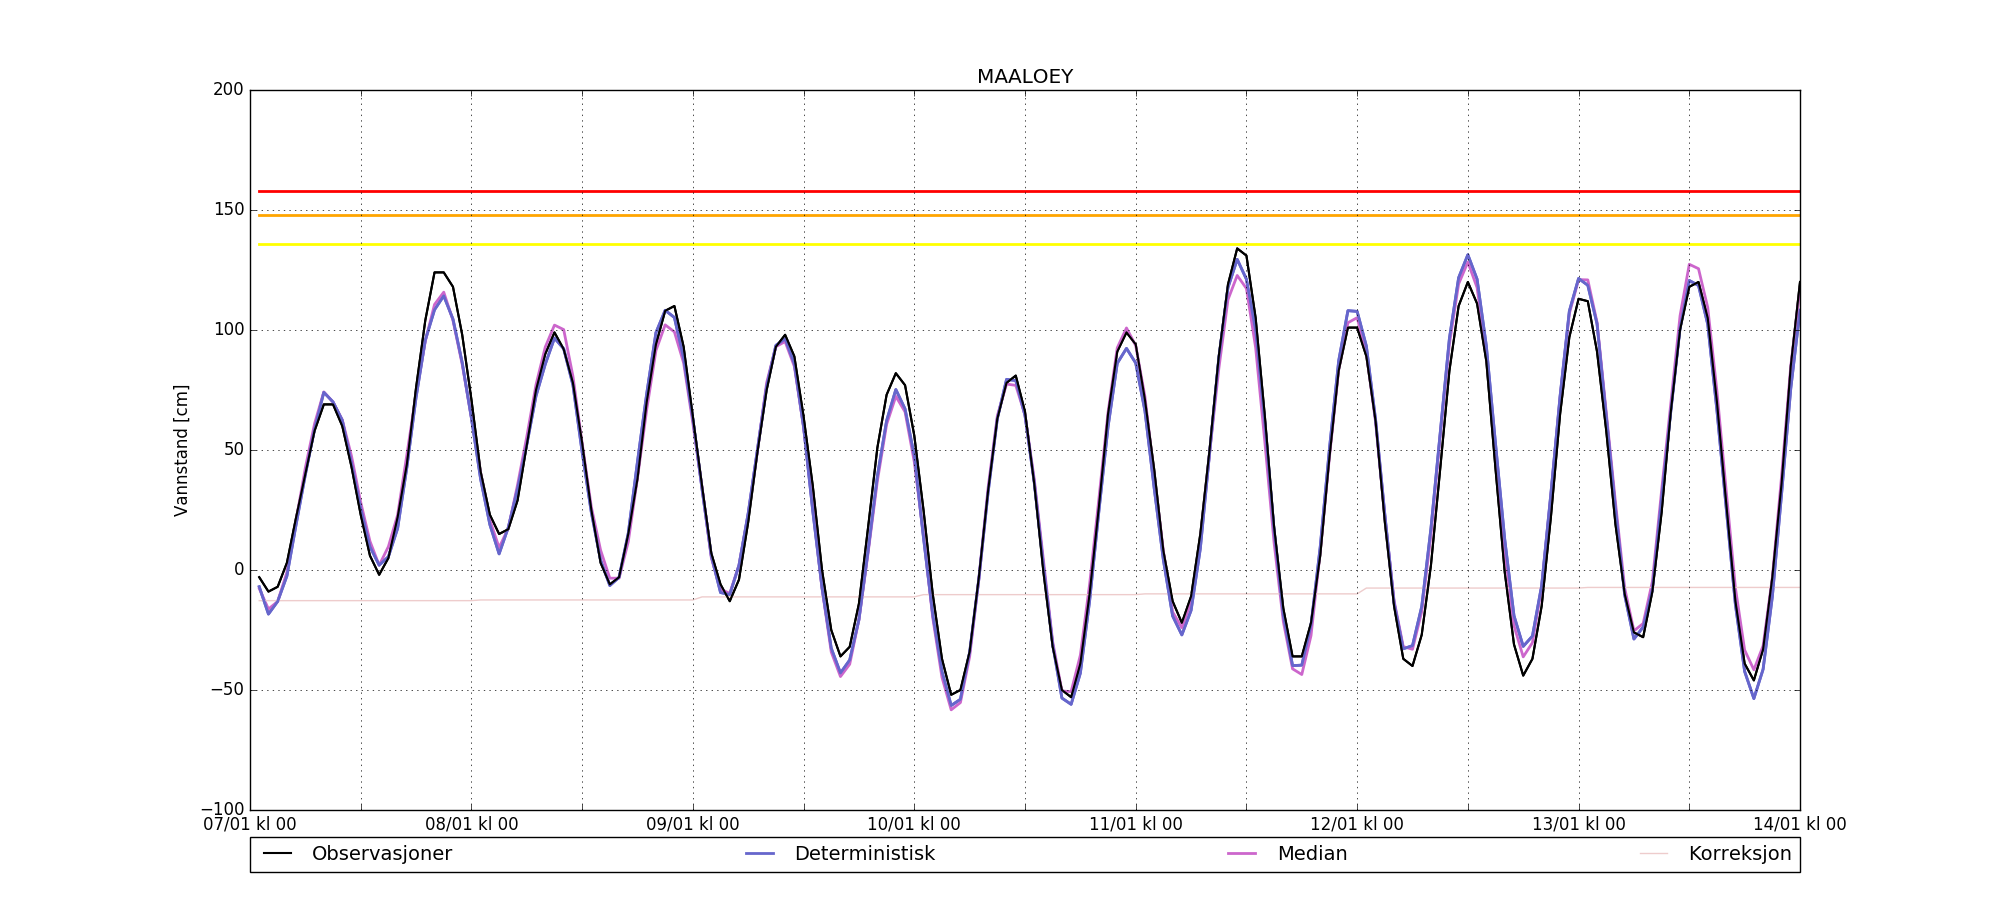Click the x-axis label 13/01 kl 00
The width and height of the screenshot is (2000, 900).
click(1579, 825)
